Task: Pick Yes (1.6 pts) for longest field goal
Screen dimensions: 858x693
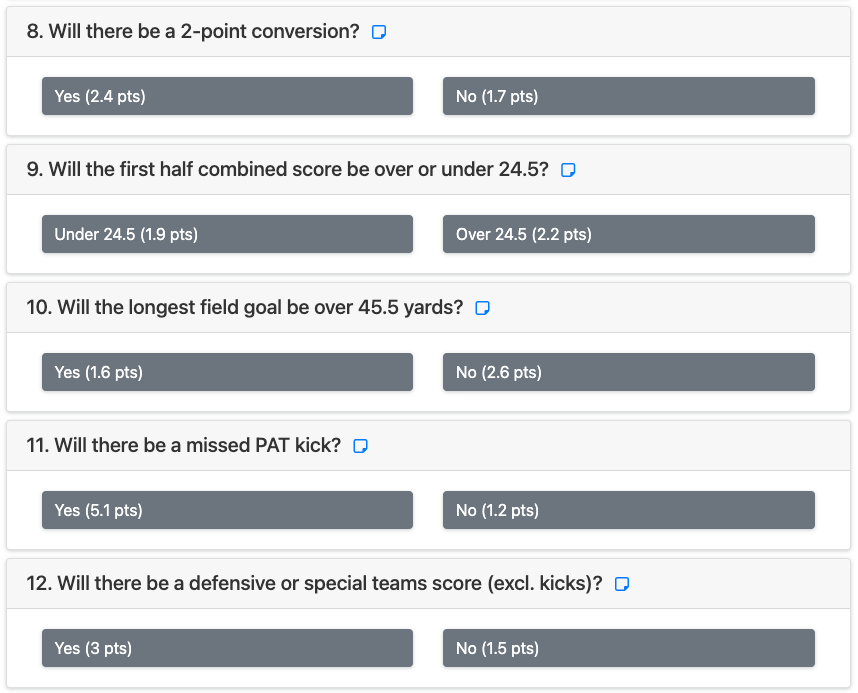Action: click(227, 372)
